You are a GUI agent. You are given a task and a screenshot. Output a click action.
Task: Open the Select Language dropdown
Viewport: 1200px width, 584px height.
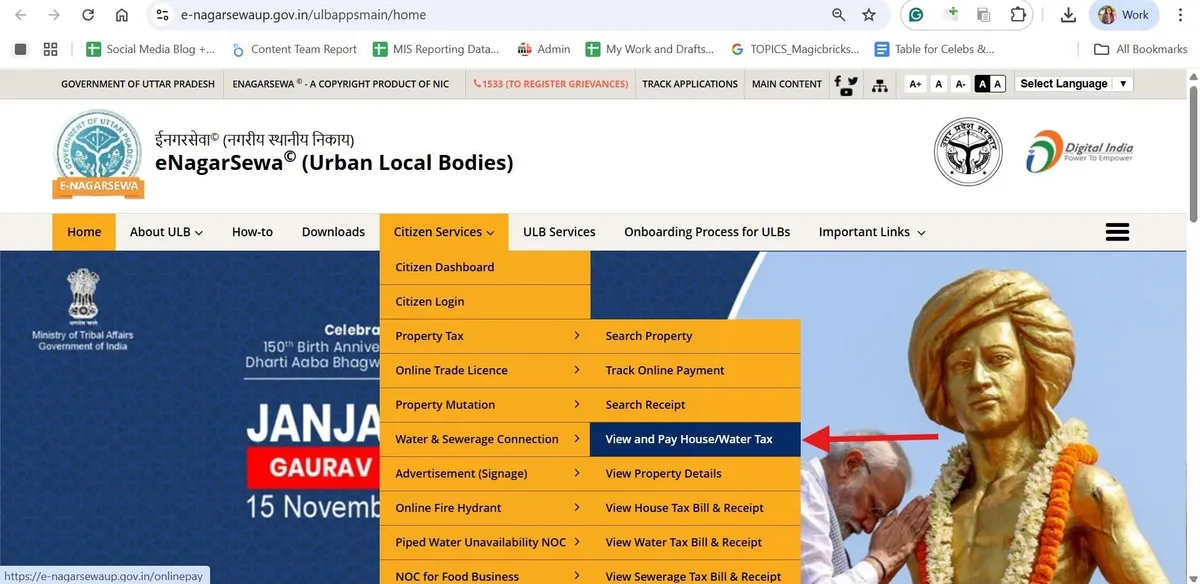[1072, 83]
